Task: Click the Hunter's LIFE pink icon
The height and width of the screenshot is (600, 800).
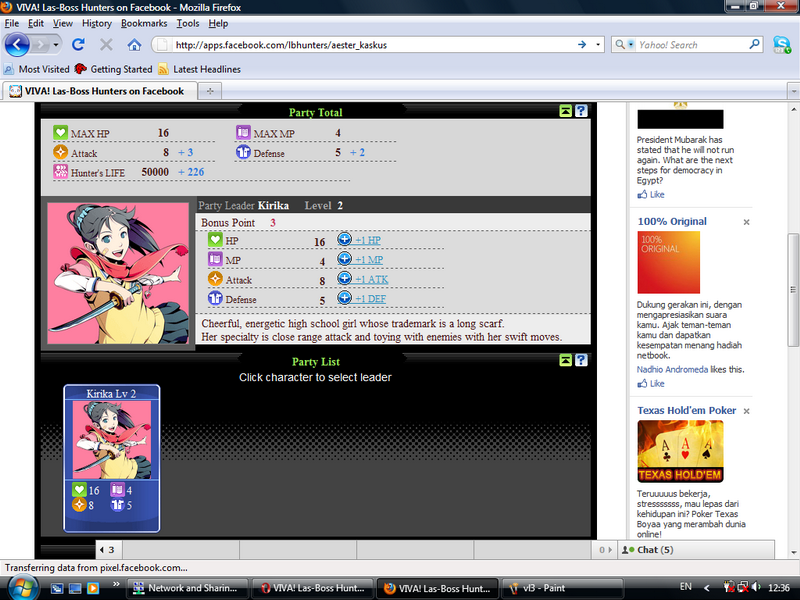Action: tap(60, 171)
